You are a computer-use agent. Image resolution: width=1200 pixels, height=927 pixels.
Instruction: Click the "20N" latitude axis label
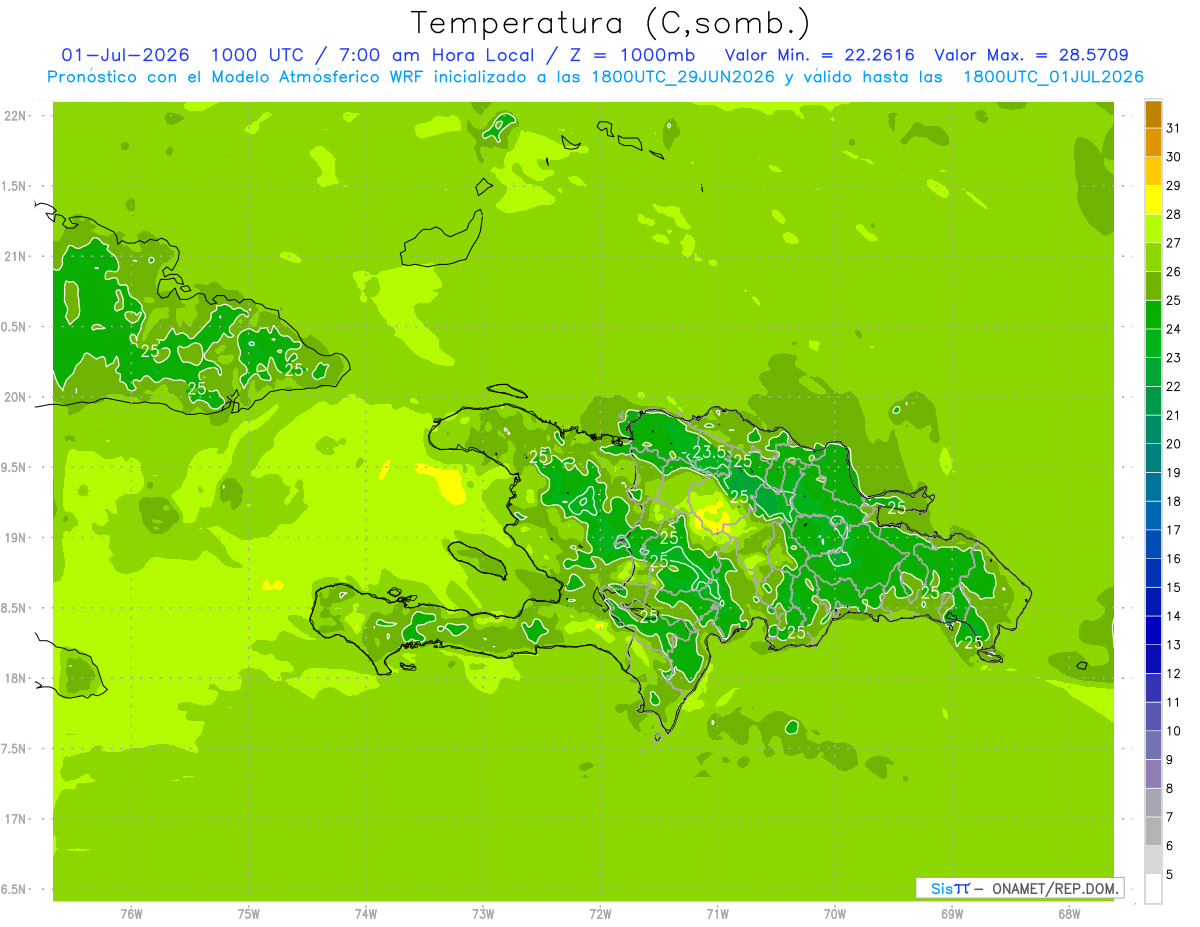pyautogui.click(x=15, y=397)
